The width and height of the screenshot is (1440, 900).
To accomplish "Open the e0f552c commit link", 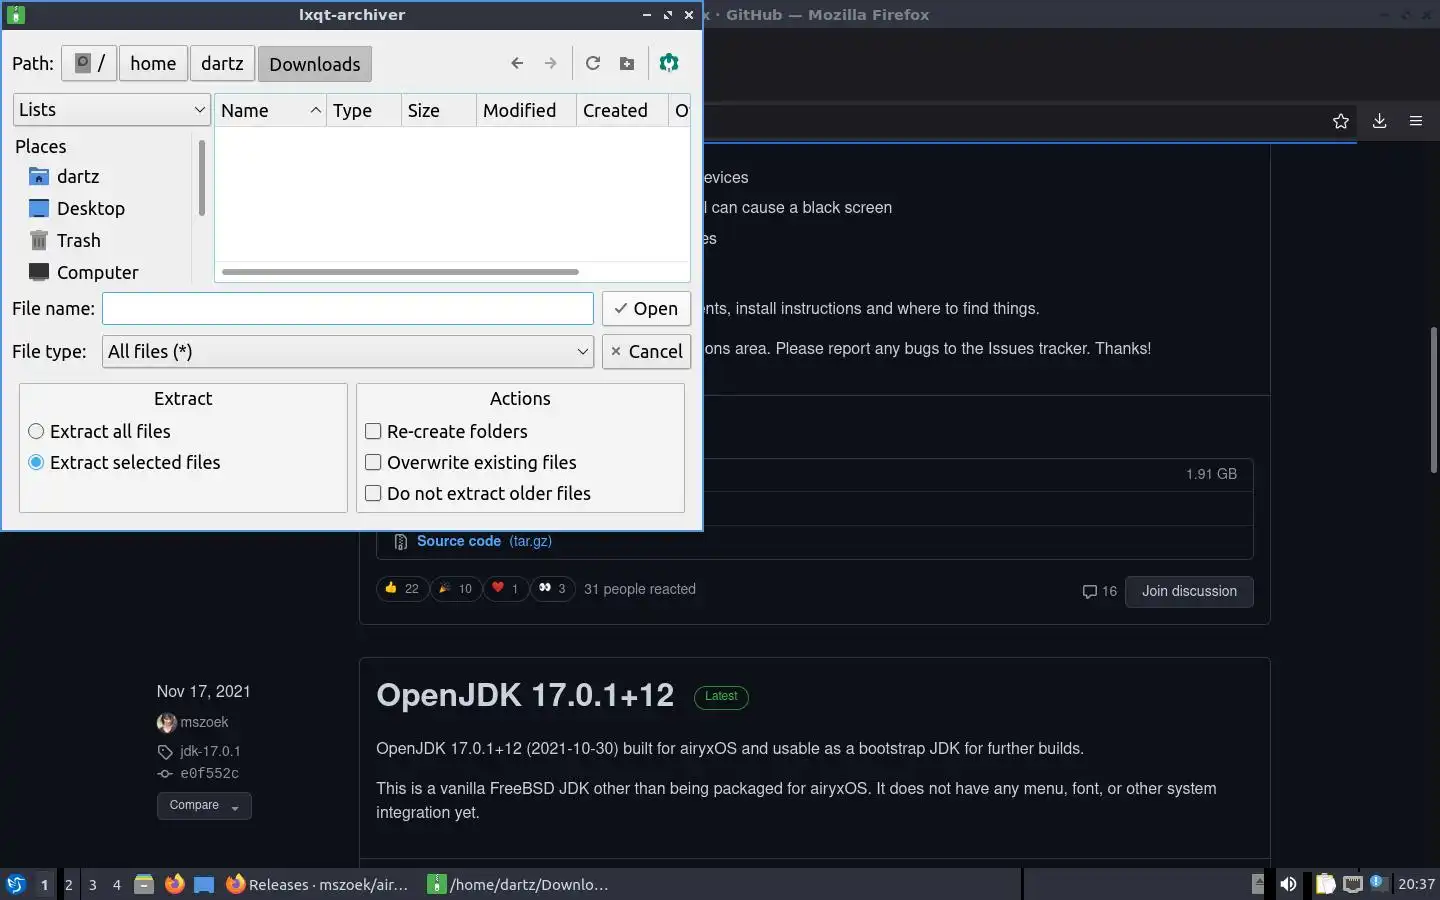I will point(209,773).
